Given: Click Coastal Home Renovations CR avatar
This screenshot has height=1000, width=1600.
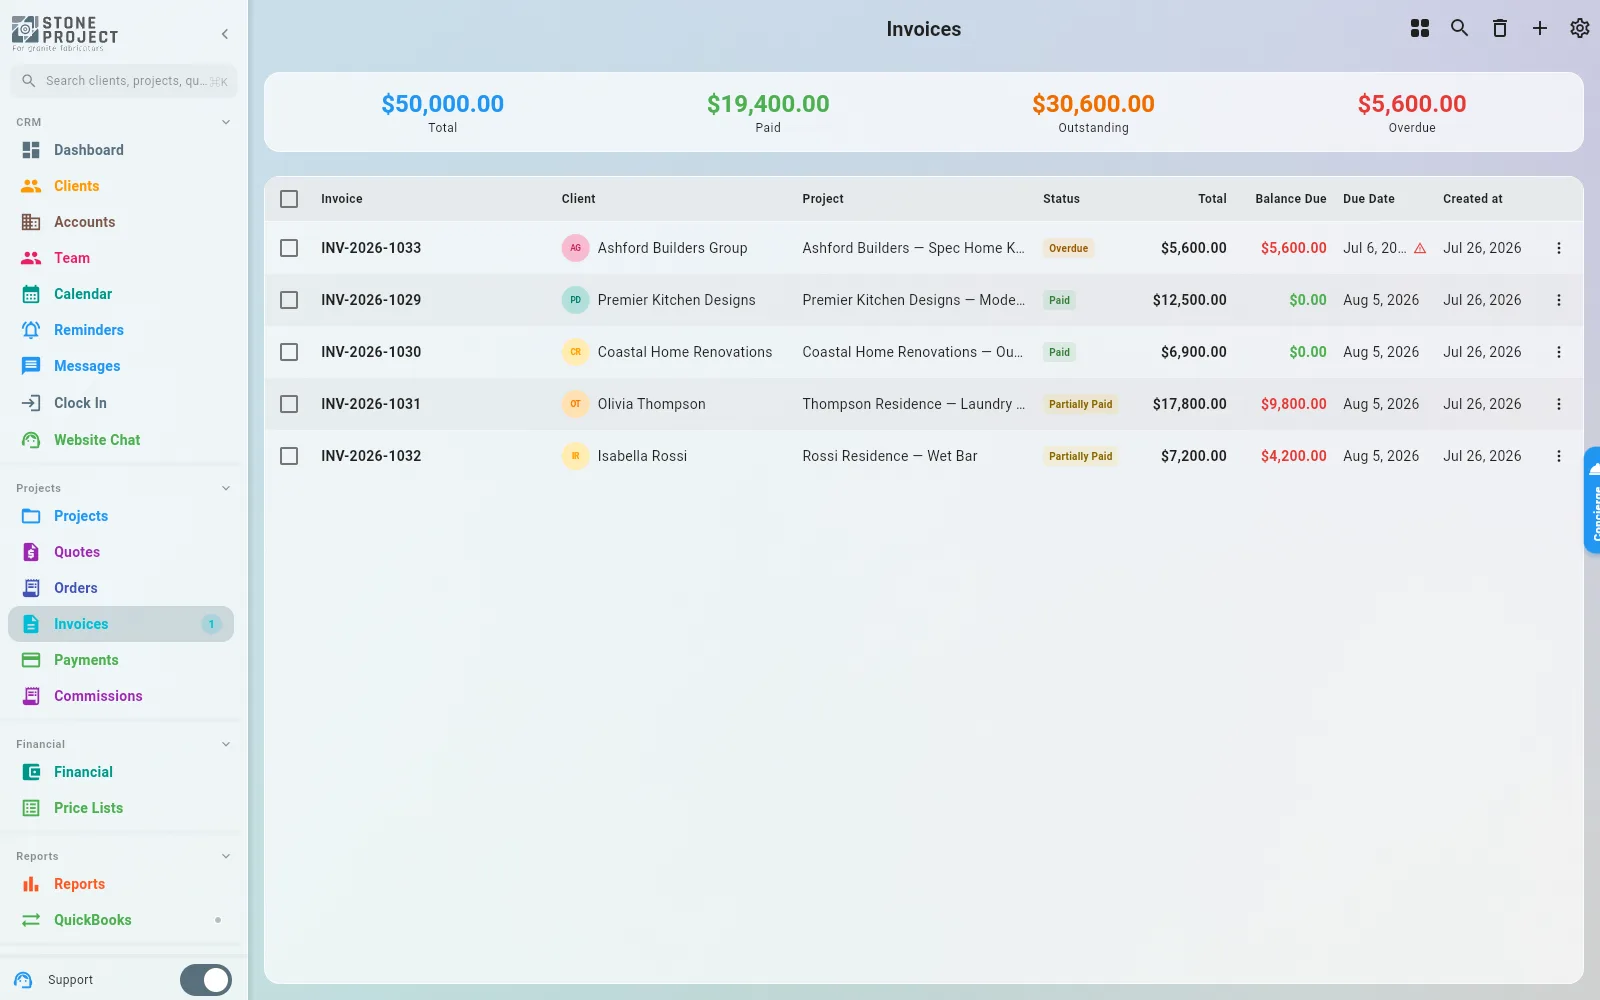Looking at the screenshot, I should (x=575, y=352).
